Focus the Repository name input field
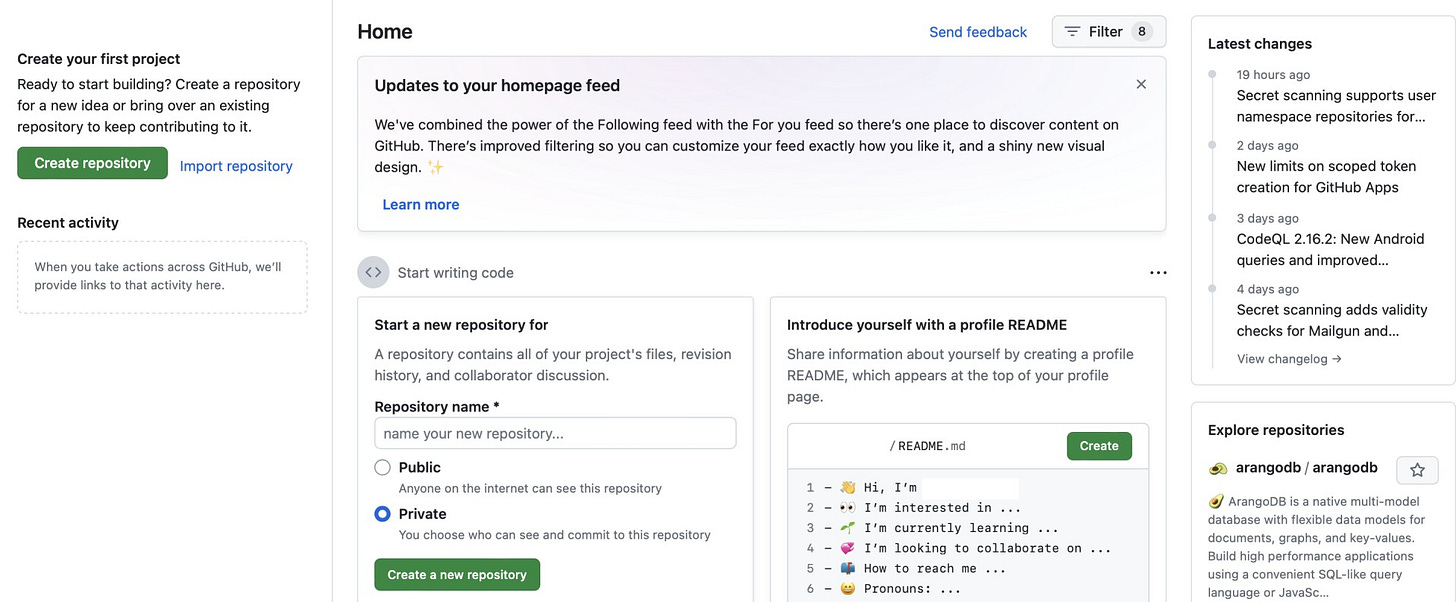Image resolution: width=1456 pixels, height=602 pixels. click(x=555, y=433)
